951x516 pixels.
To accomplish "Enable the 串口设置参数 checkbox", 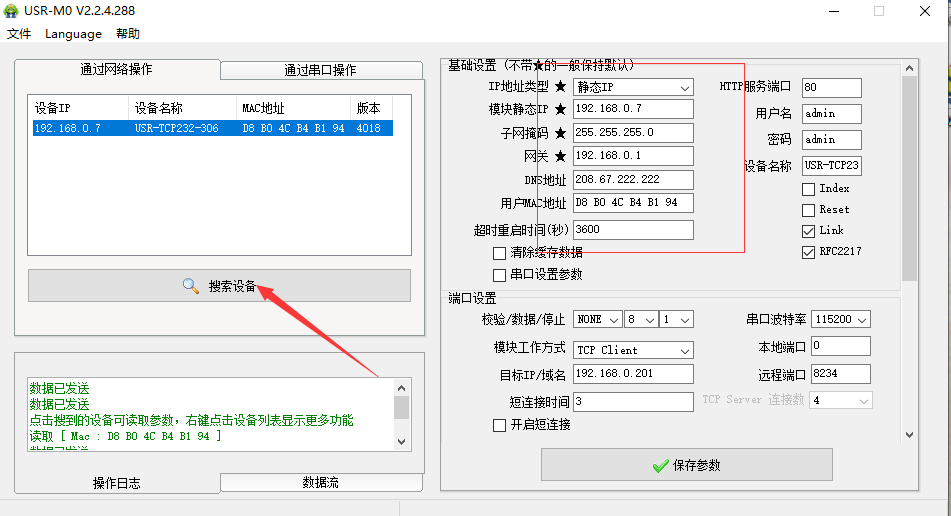I will [499, 275].
